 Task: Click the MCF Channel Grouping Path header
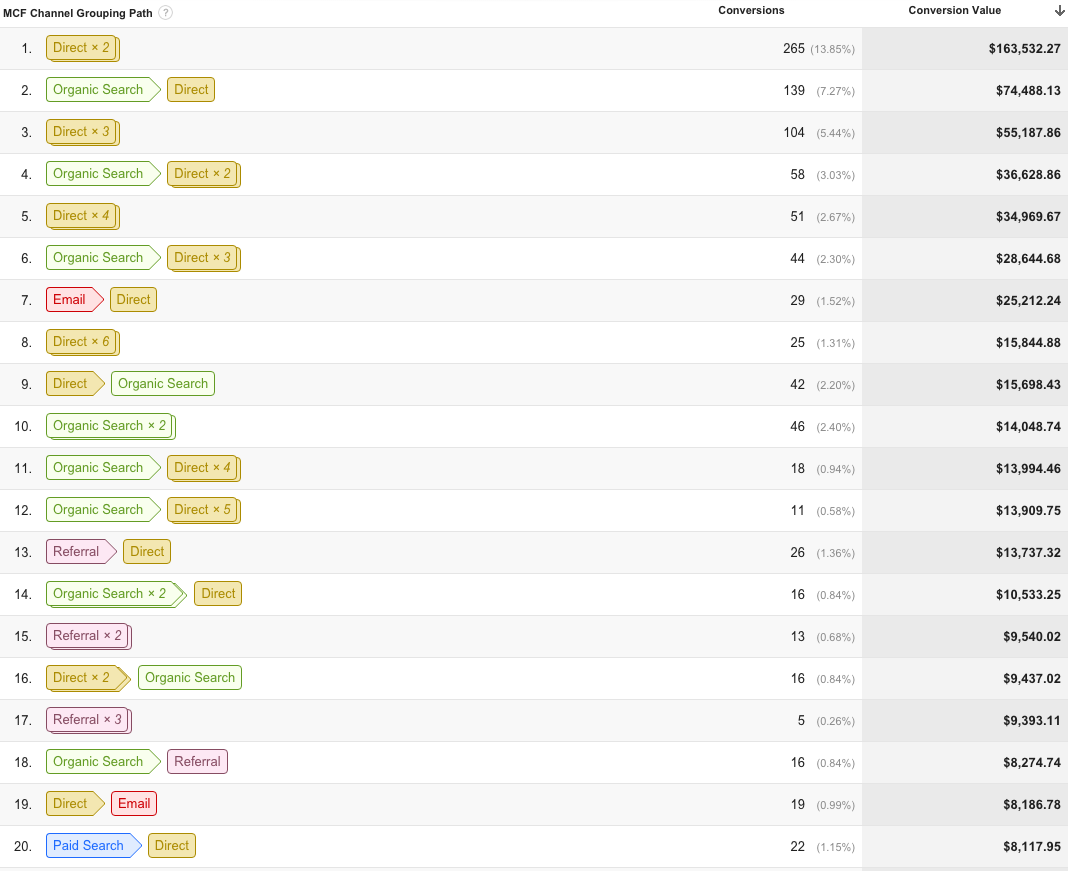78,13
